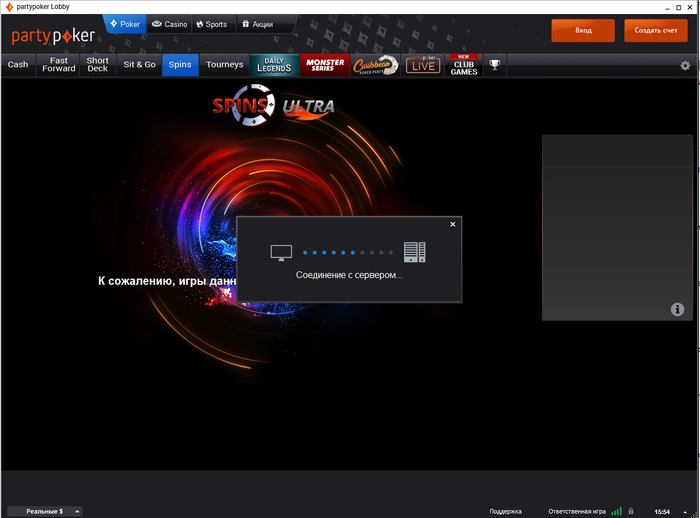This screenshot has height=518, width=700.
Task: Click the partypoker window title icon
Action: click(x=9, y=7)
